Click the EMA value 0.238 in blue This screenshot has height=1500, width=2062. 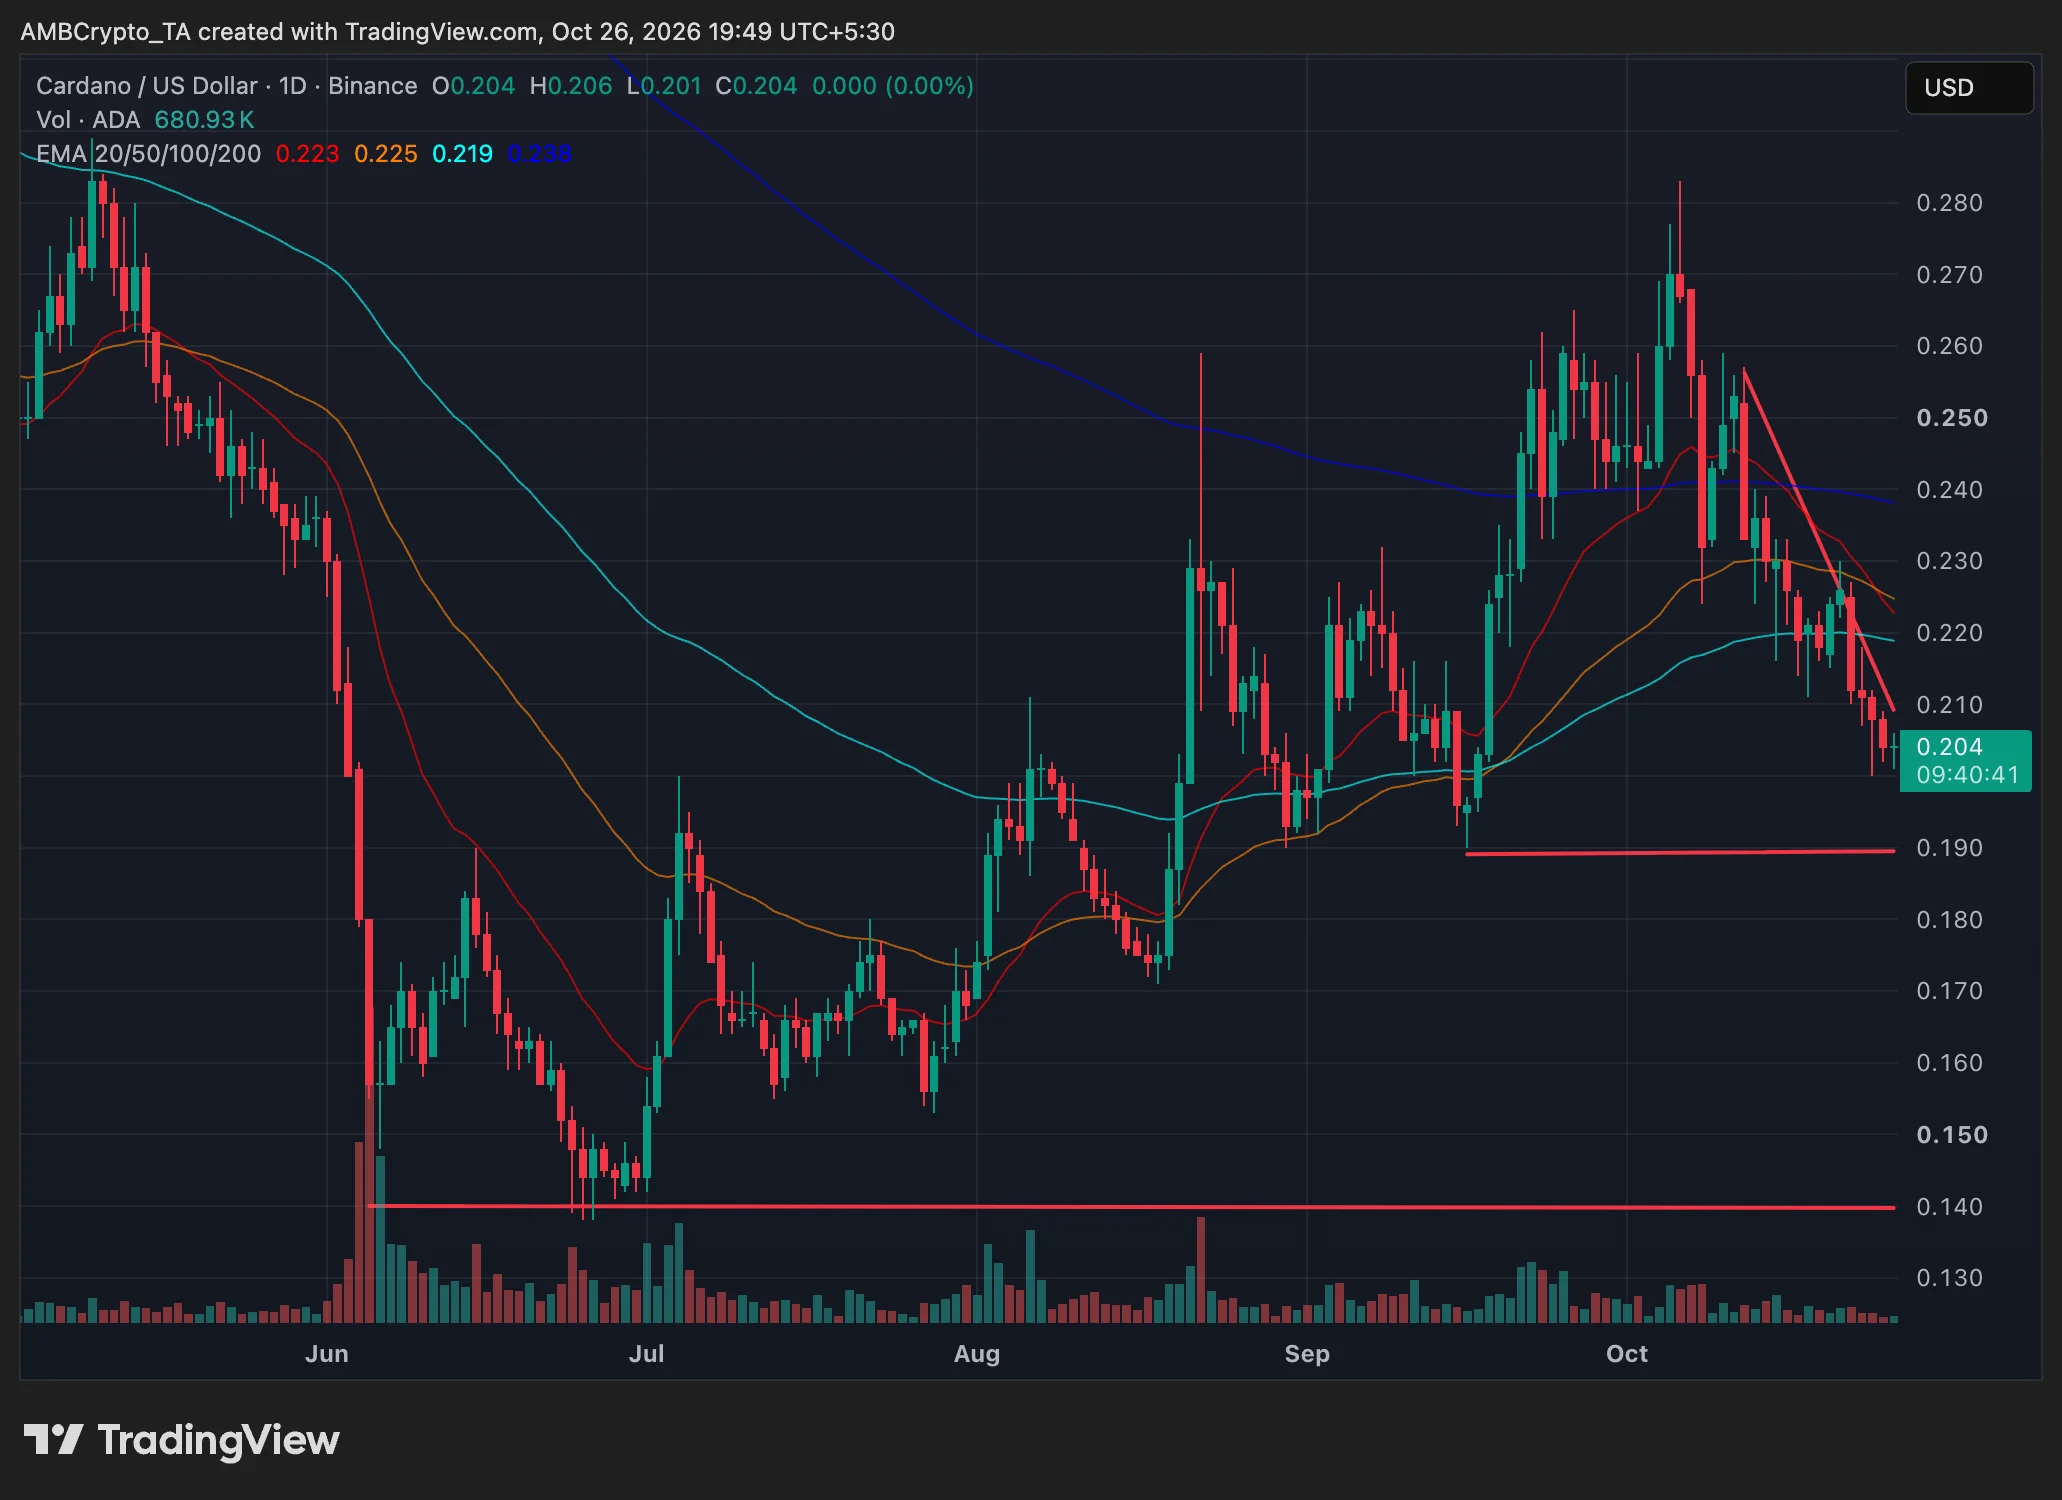pos(539,154)
